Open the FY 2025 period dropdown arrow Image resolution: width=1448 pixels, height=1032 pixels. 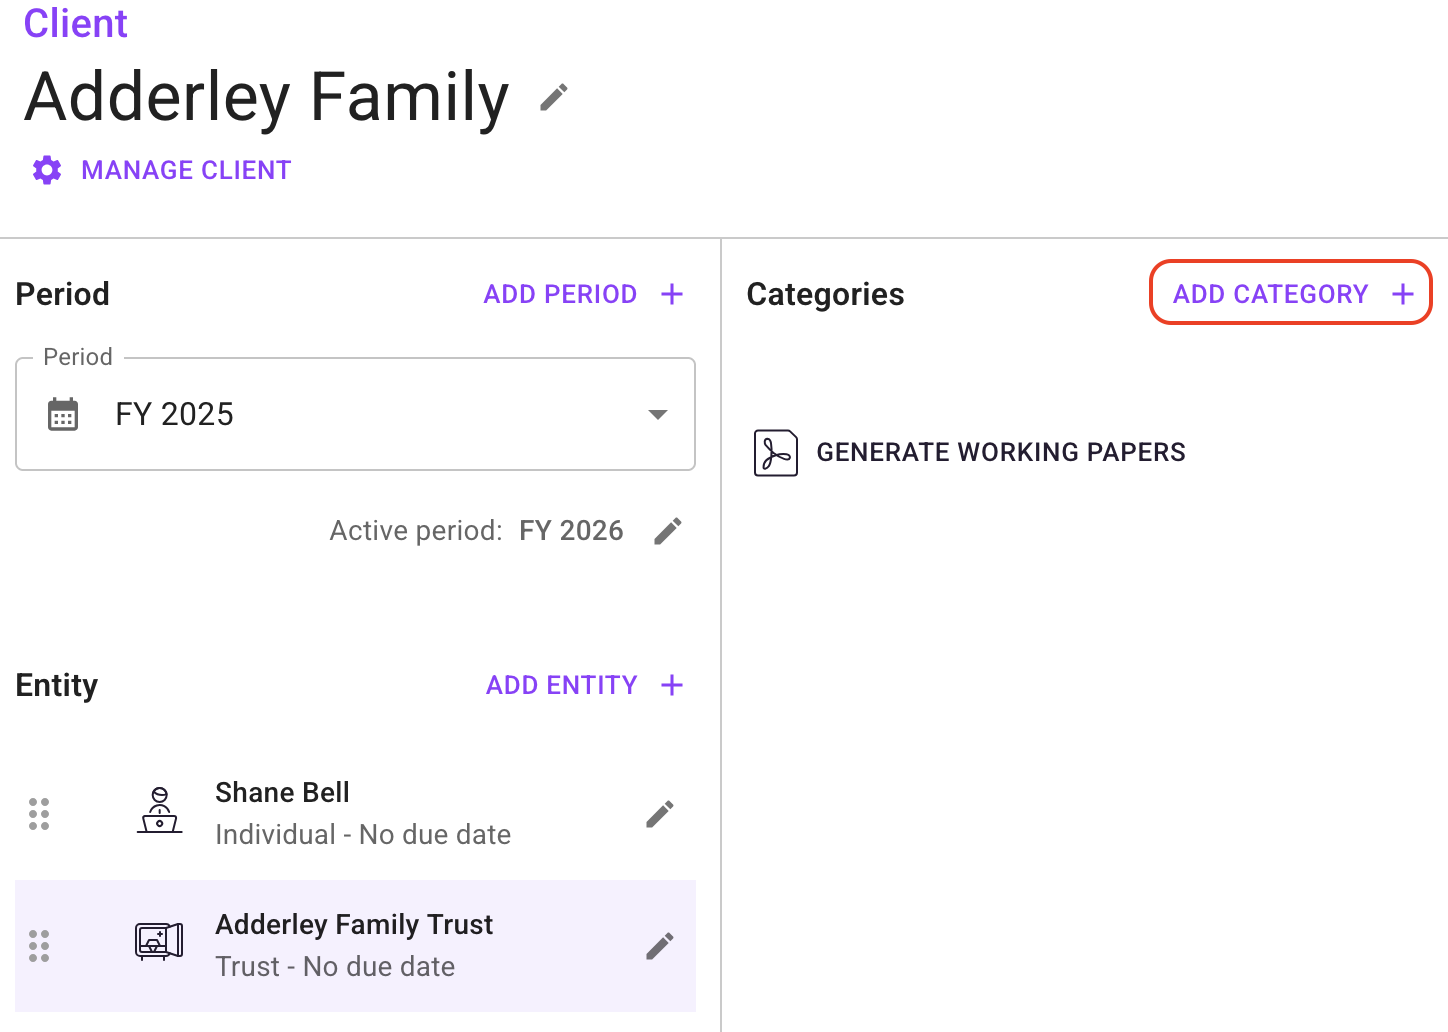(x=657, y=414)
